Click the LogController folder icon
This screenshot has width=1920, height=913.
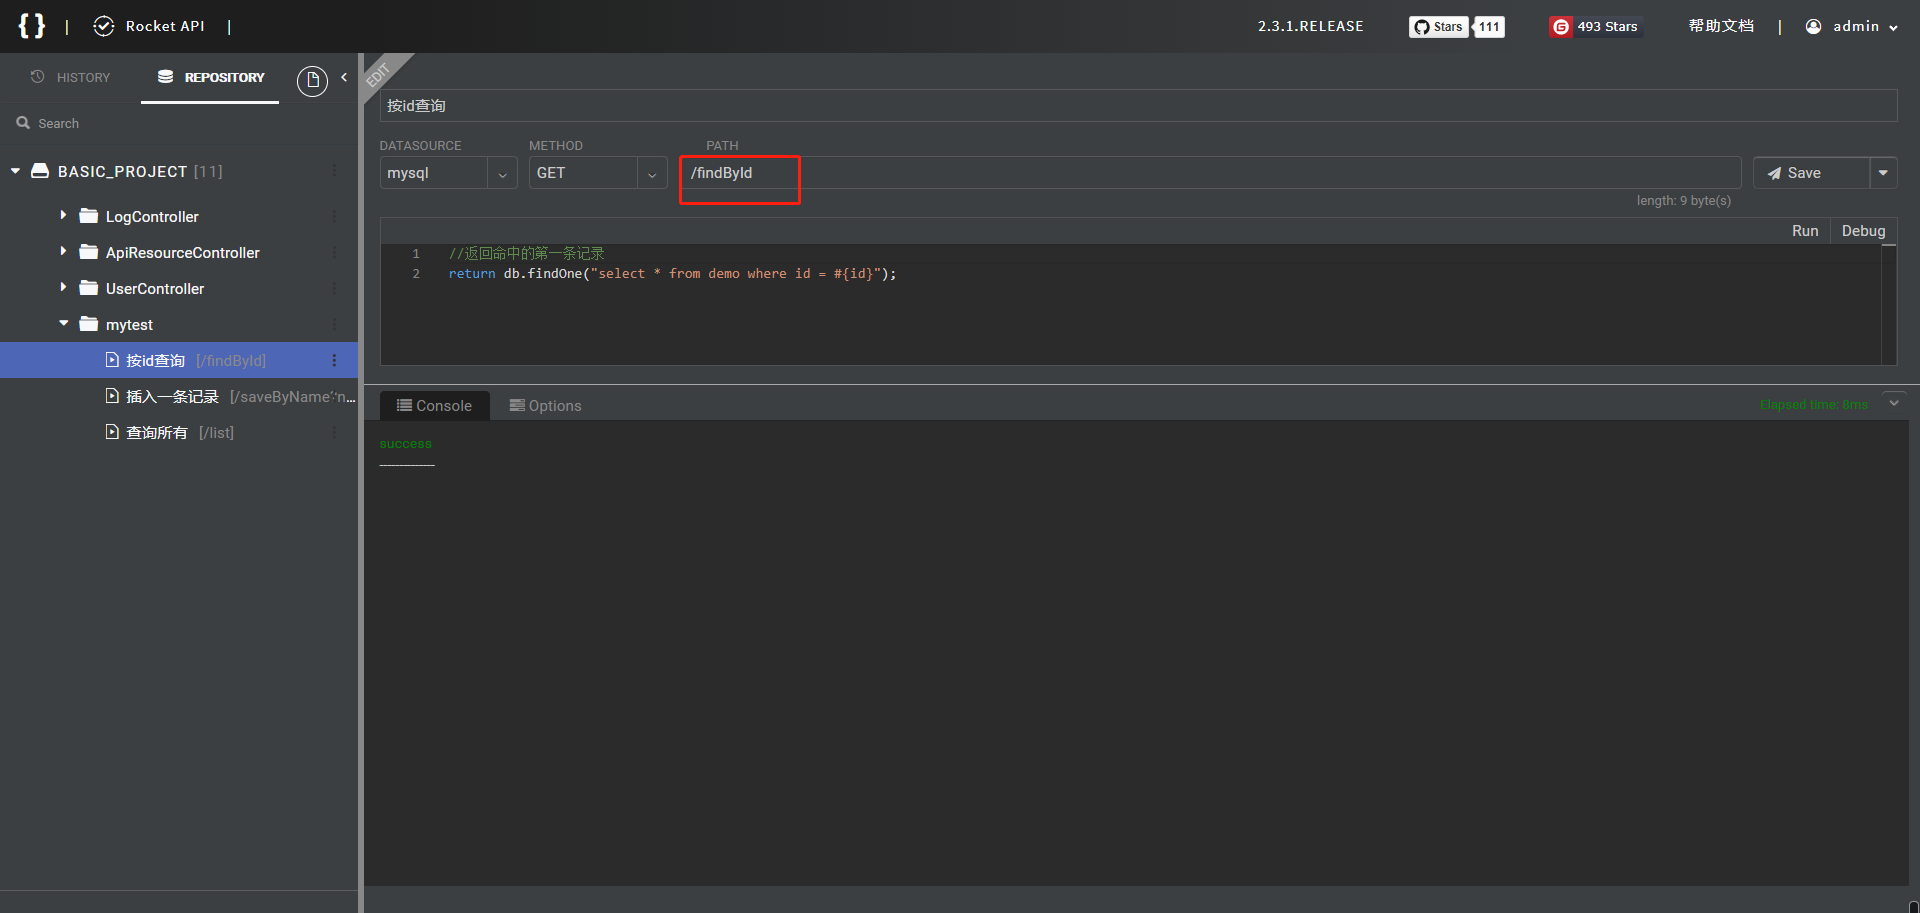point(89,216)
